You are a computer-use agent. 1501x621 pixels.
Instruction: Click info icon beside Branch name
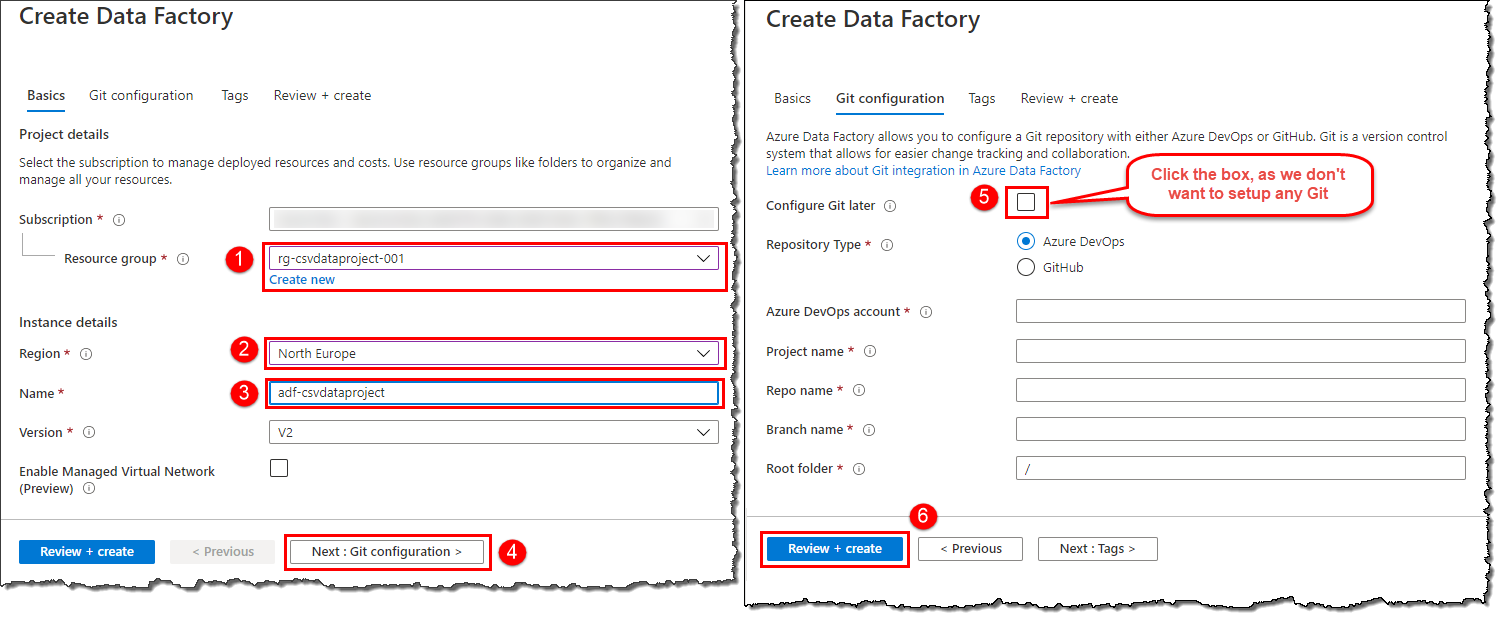[x=869, y=430]
